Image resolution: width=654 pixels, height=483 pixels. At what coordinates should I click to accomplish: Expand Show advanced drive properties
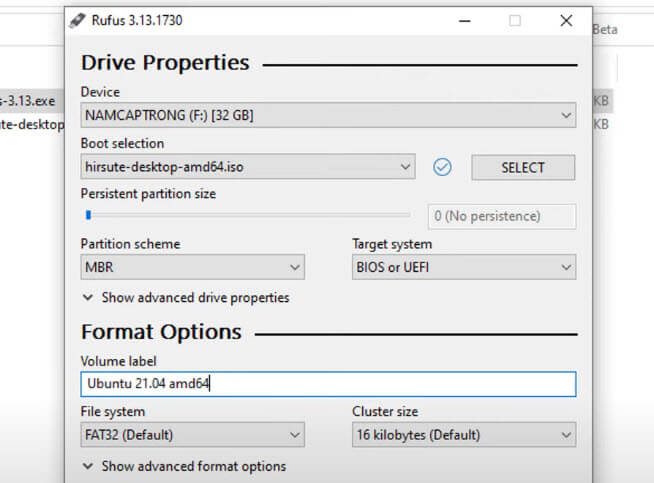click(x=186, y=298)
